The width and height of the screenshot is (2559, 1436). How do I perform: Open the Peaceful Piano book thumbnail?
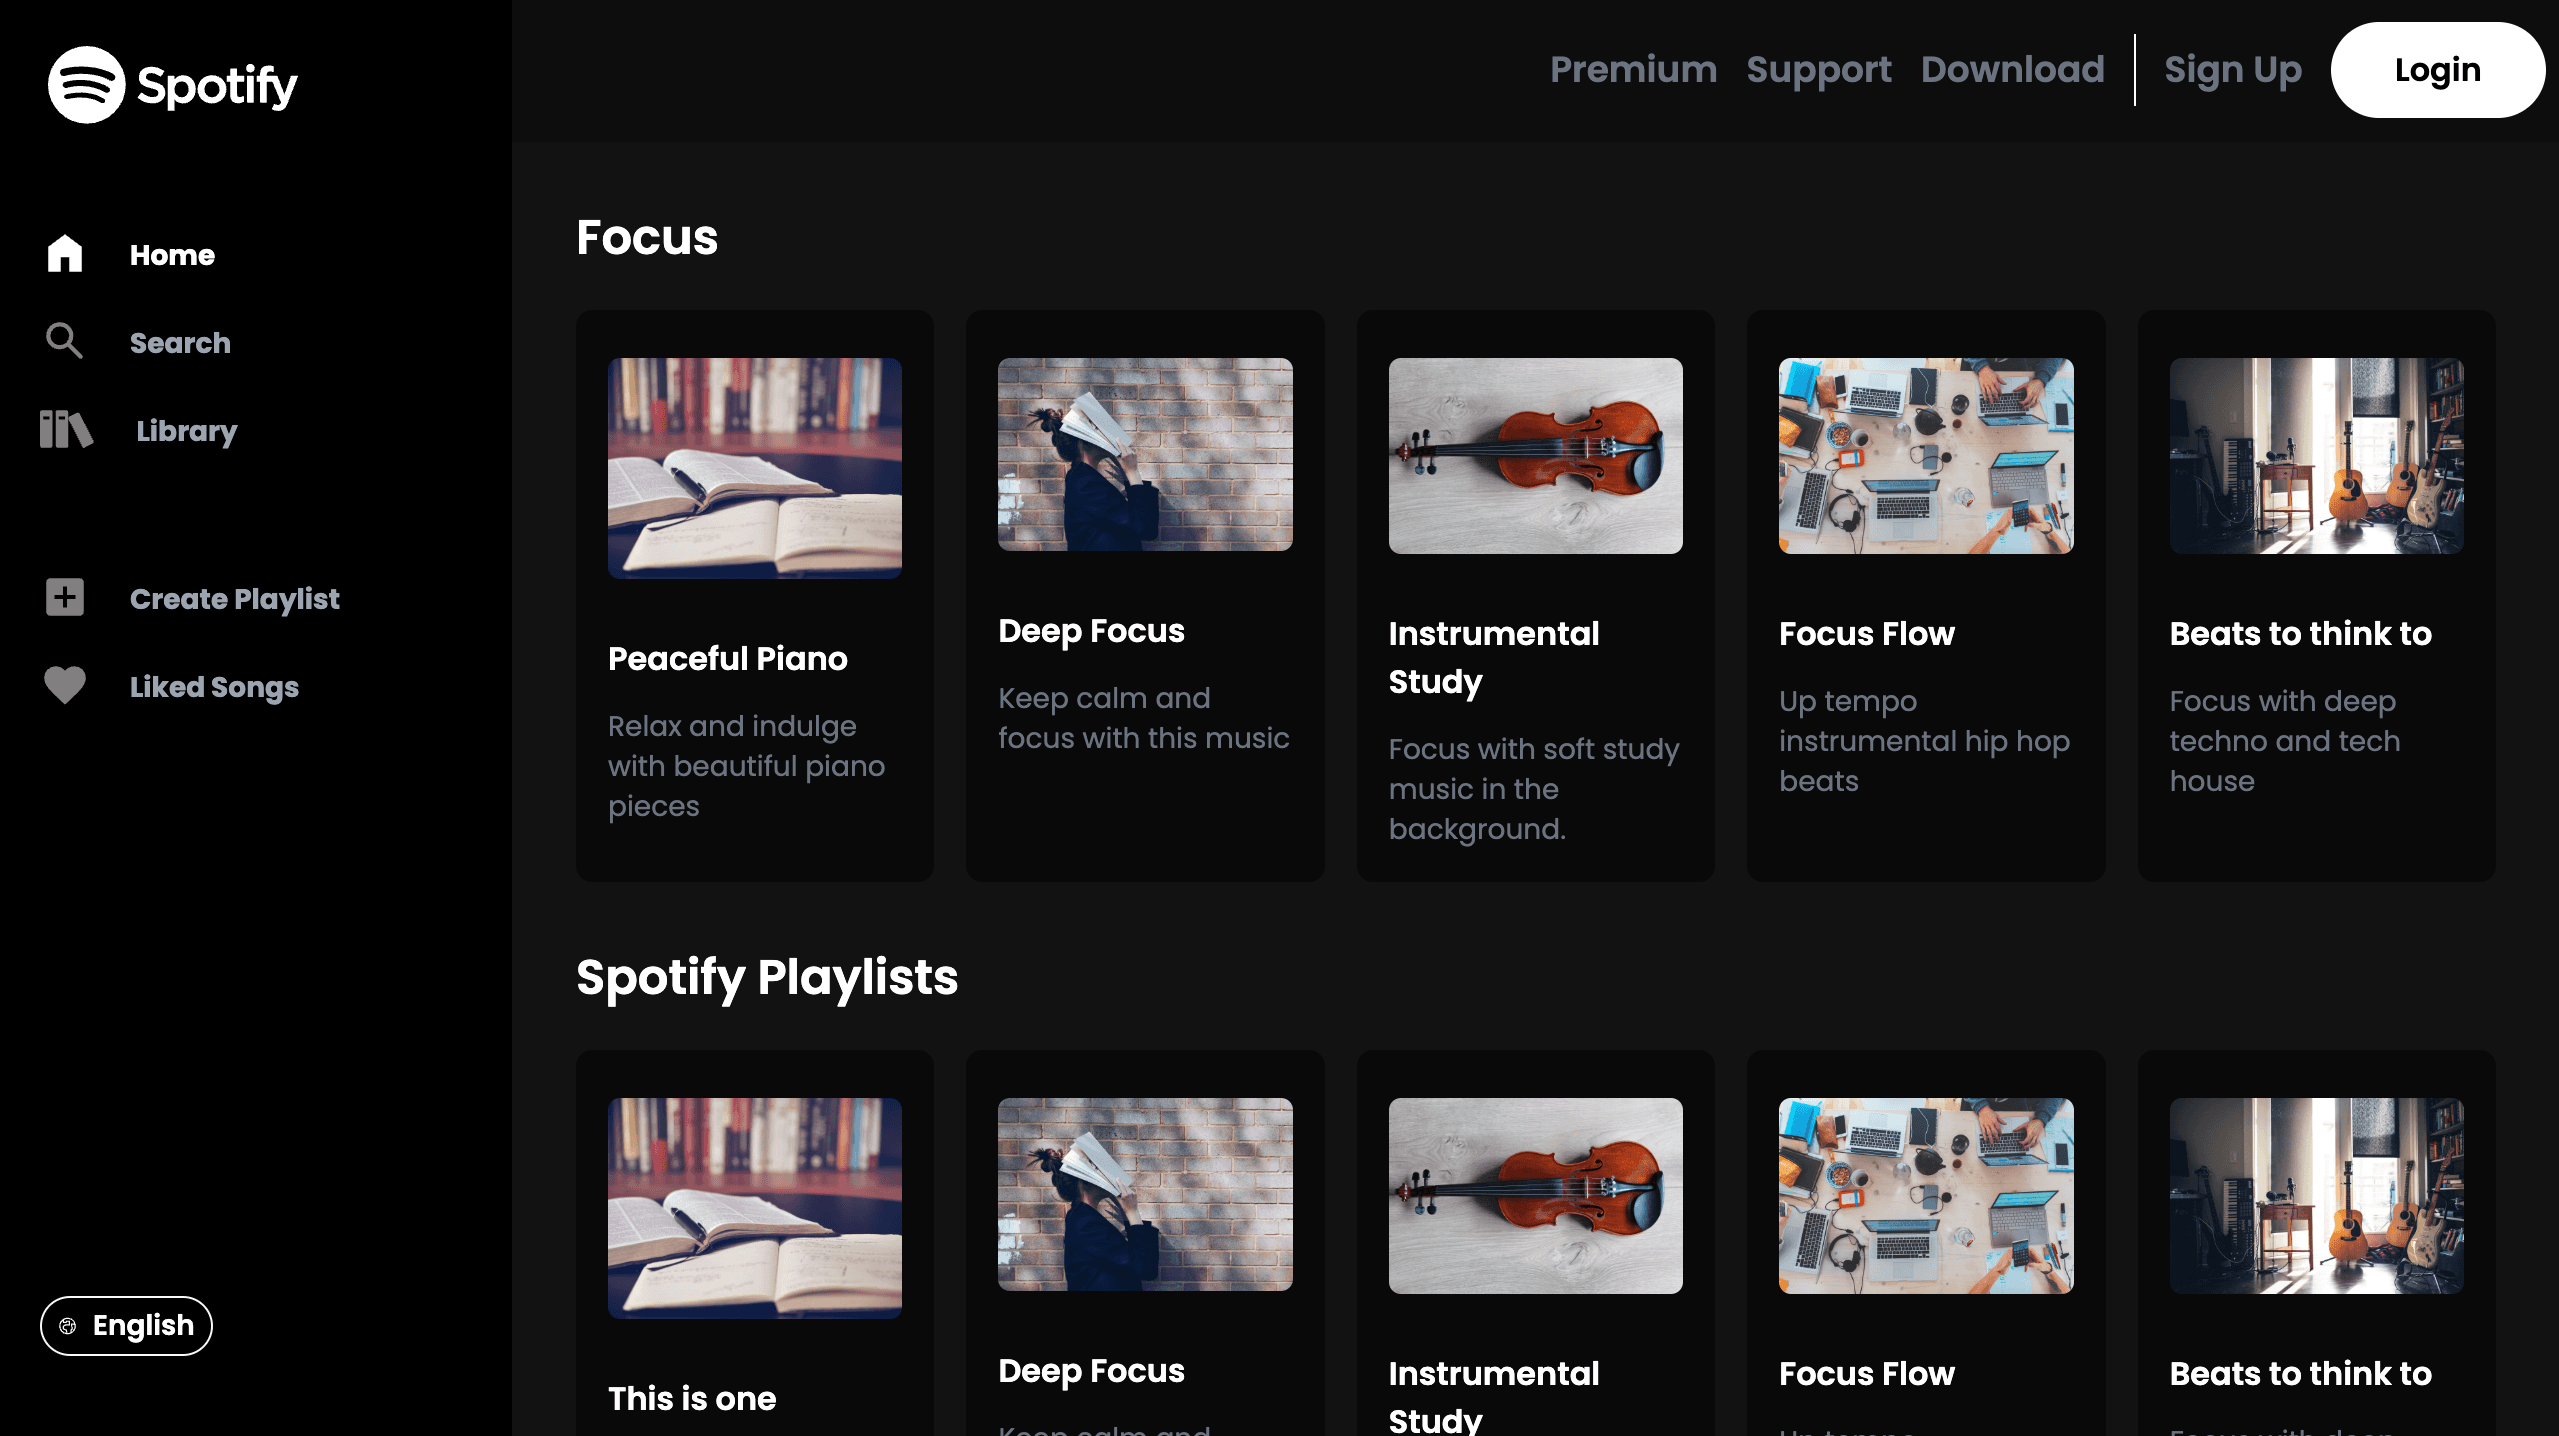pos(754,467)
